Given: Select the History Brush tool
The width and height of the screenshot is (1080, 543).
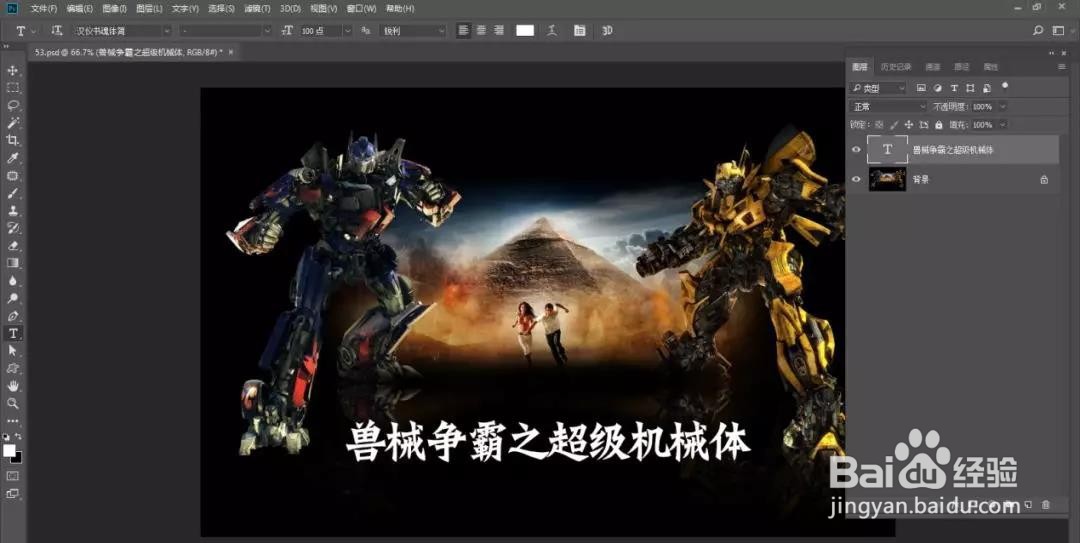Looking at the screenshot, I should pos(12,228).
